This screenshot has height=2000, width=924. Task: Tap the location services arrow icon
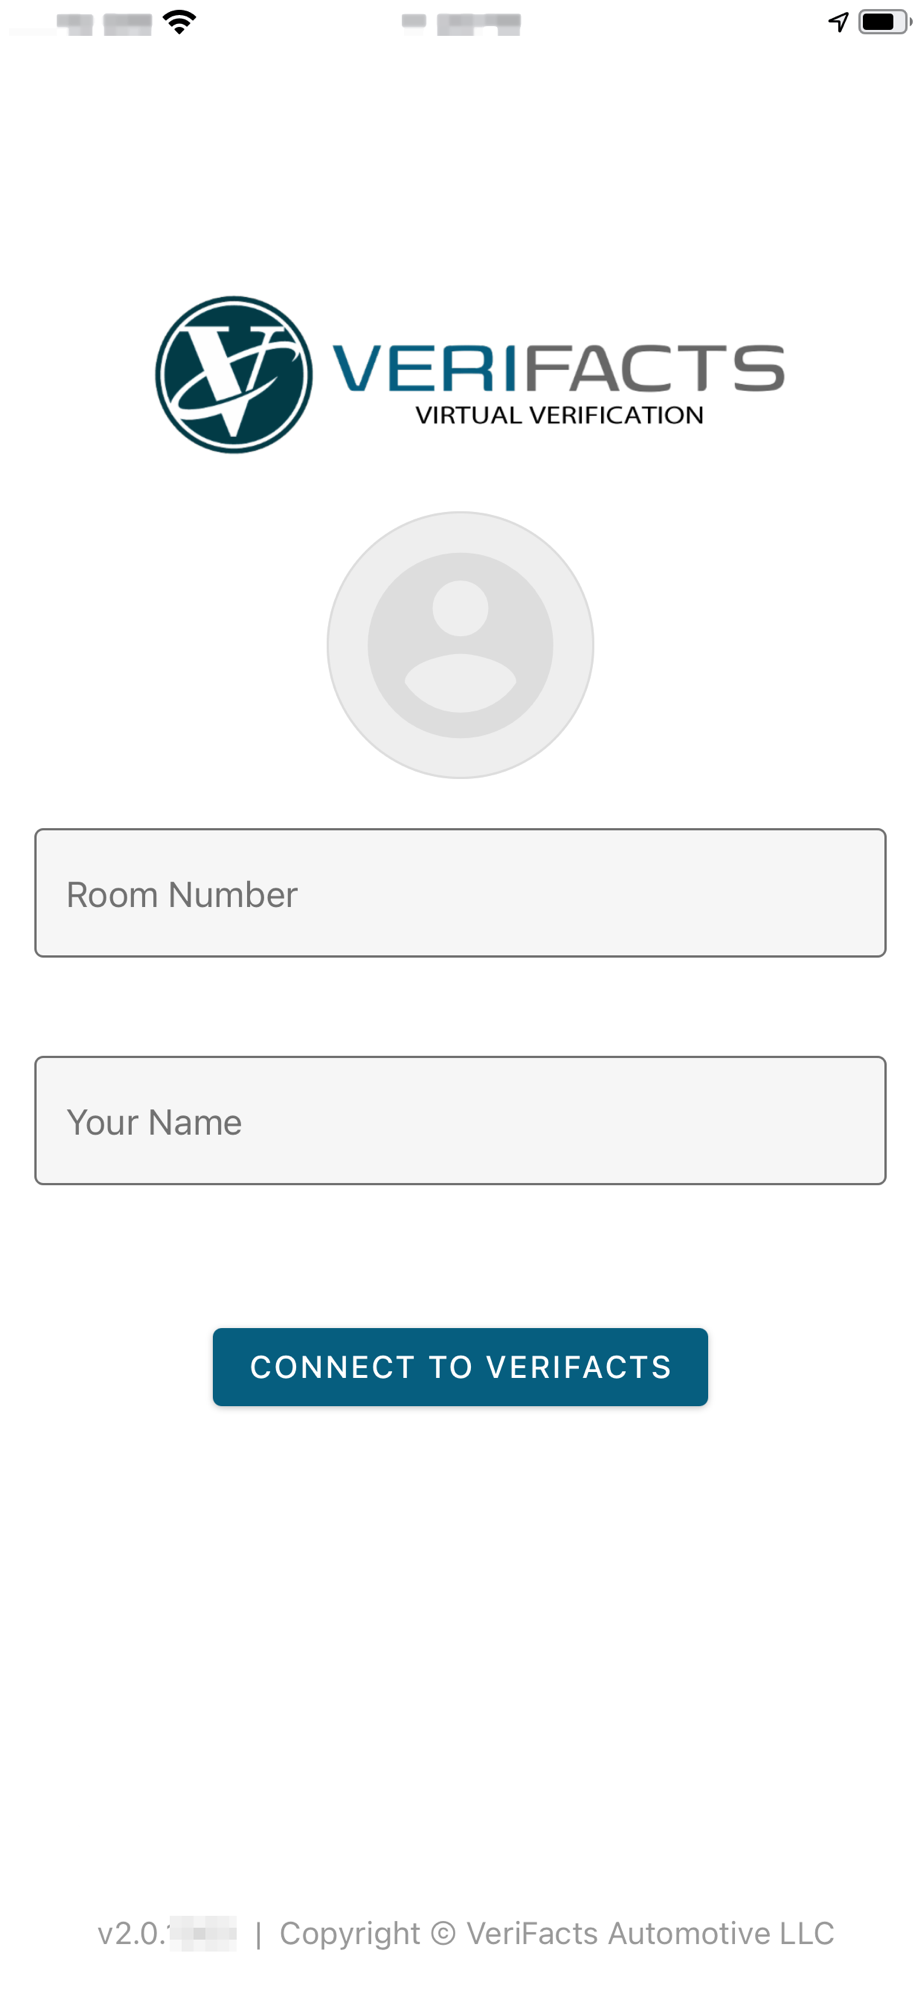click(x=838, y=22)
